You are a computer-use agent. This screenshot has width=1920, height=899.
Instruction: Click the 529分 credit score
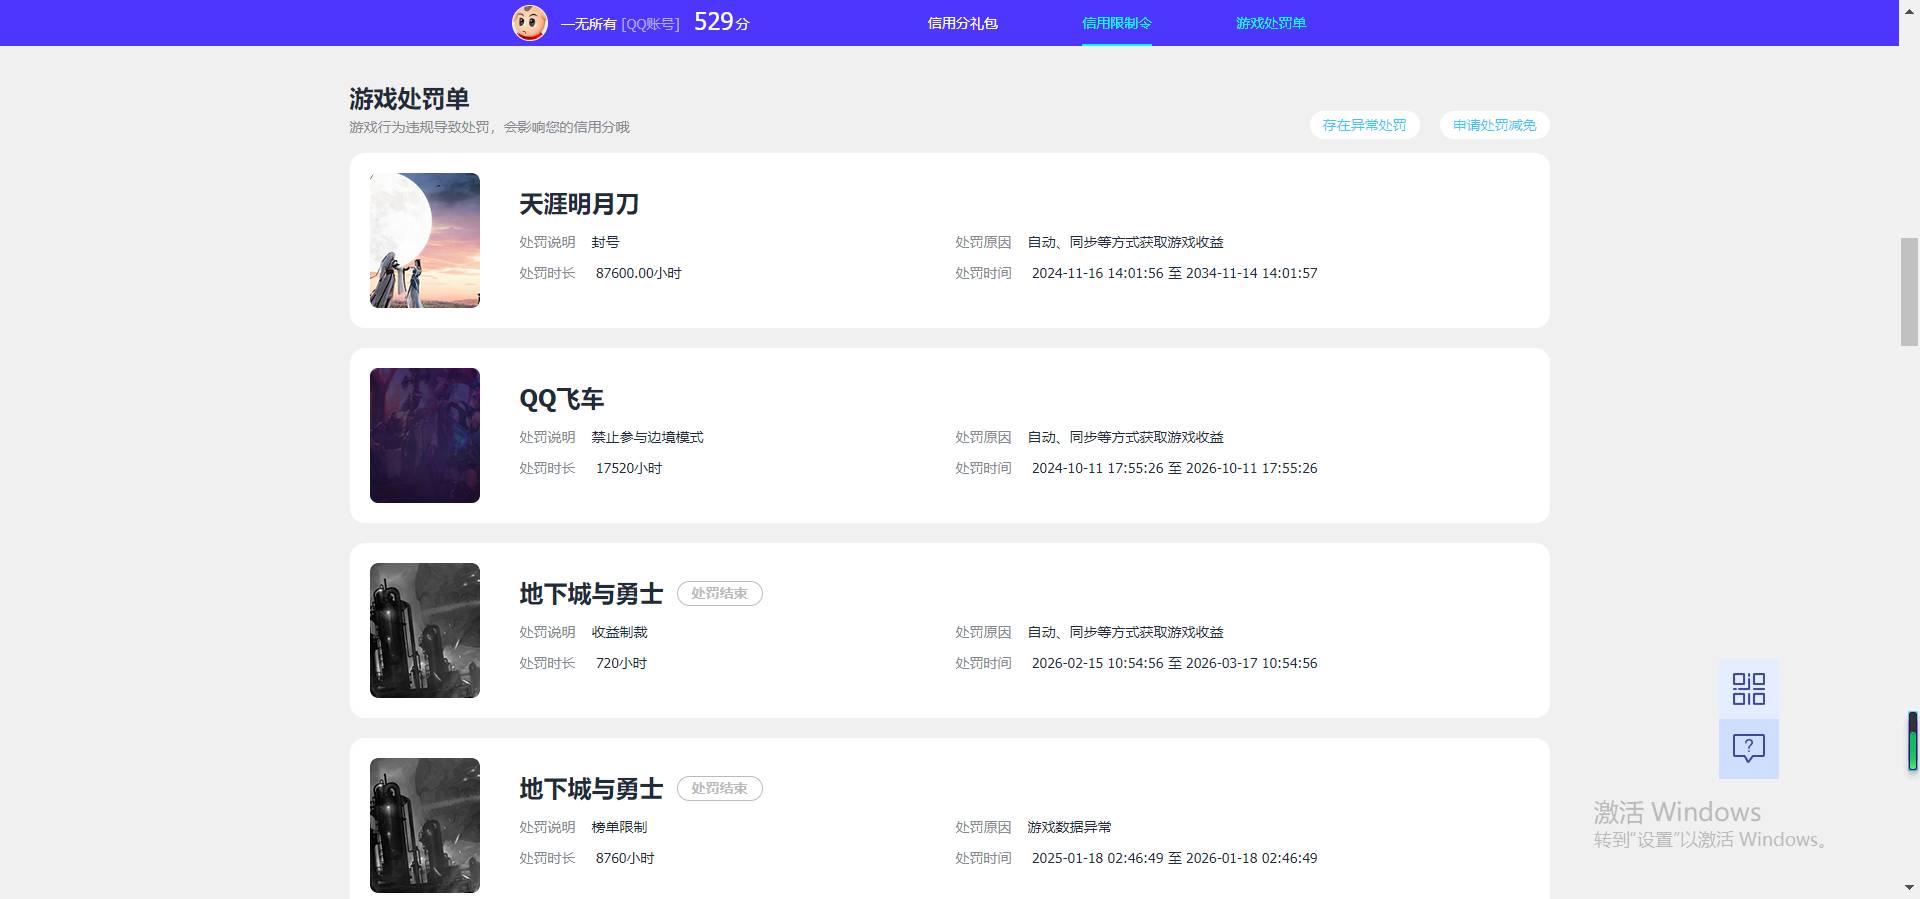pyautogui.click(x=721, y=22)
